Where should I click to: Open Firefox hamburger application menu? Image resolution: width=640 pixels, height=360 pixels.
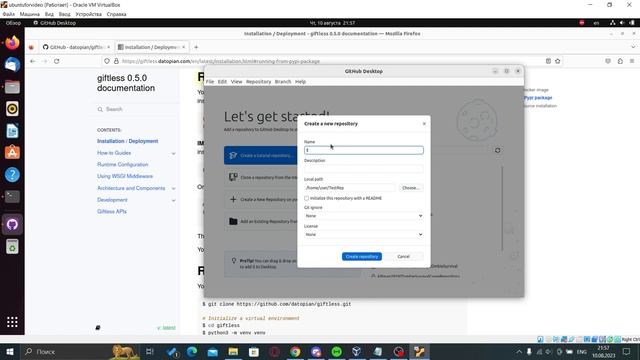tap(632, 61)
